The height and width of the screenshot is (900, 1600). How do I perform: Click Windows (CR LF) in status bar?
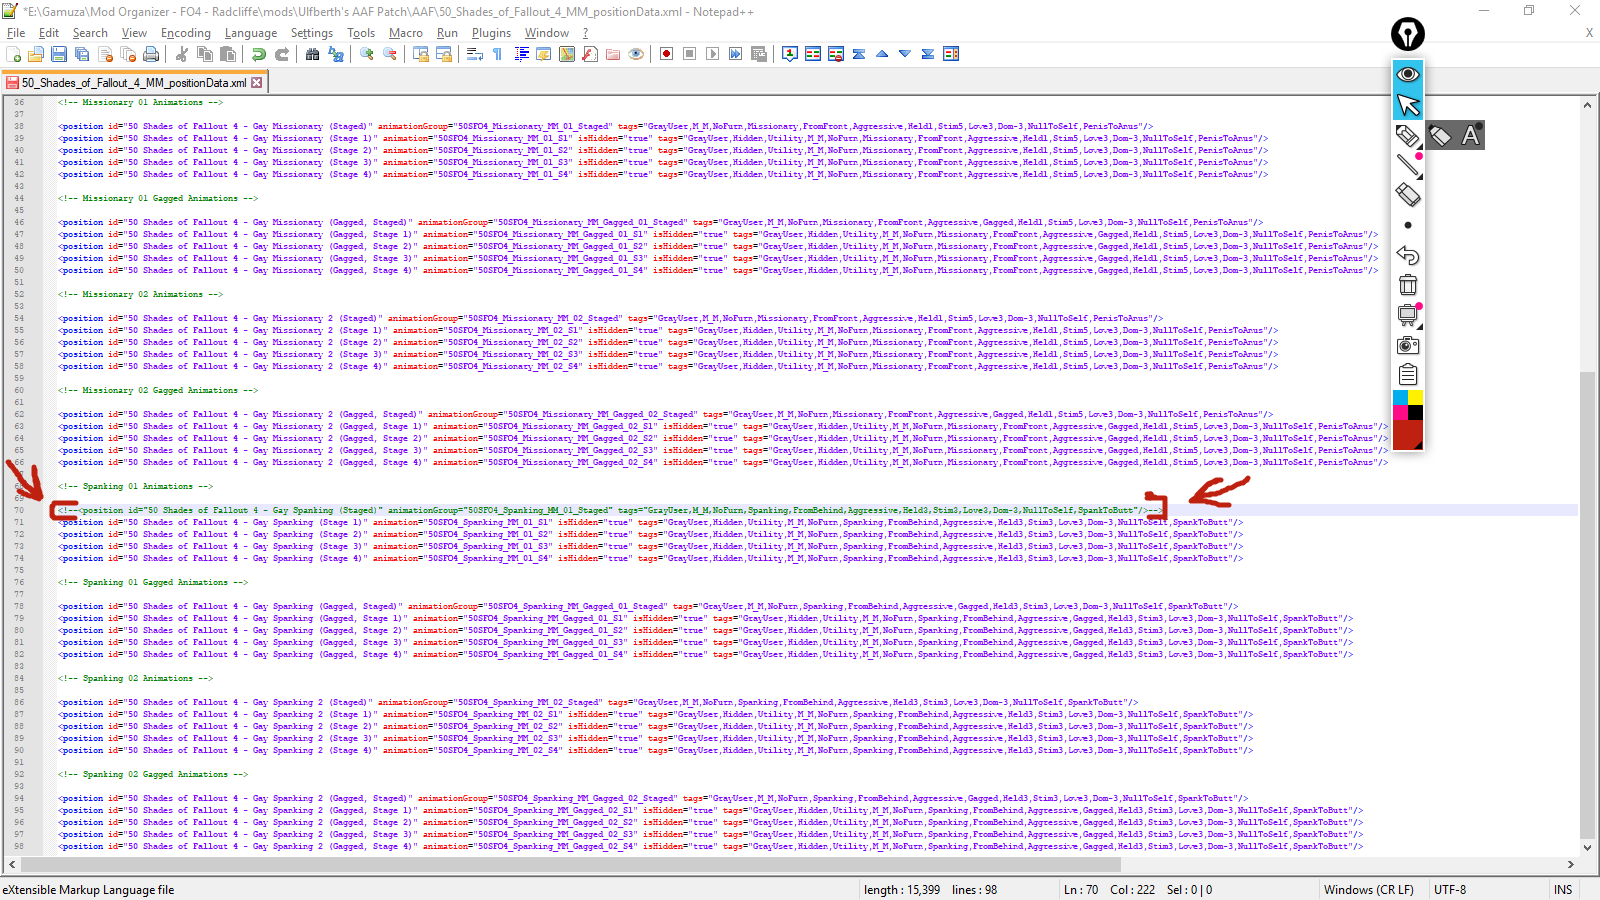[1369, 889]
